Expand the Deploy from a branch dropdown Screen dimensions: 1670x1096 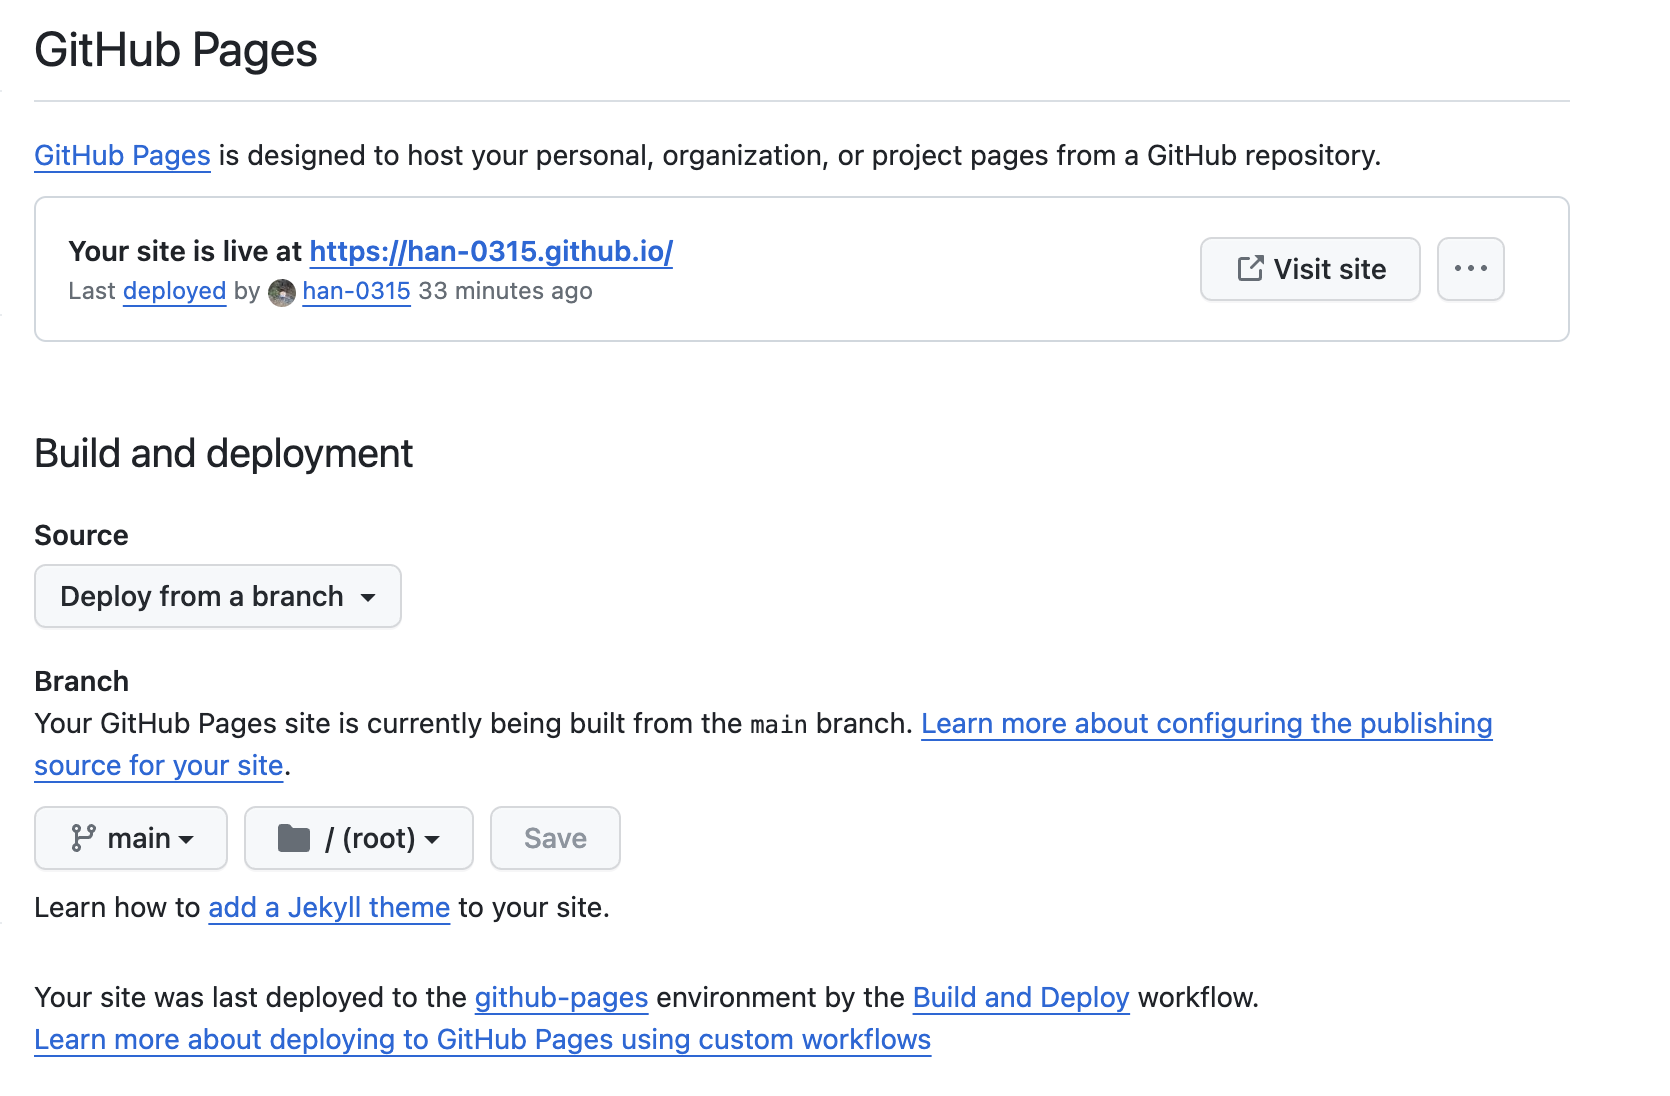[218, 596]
